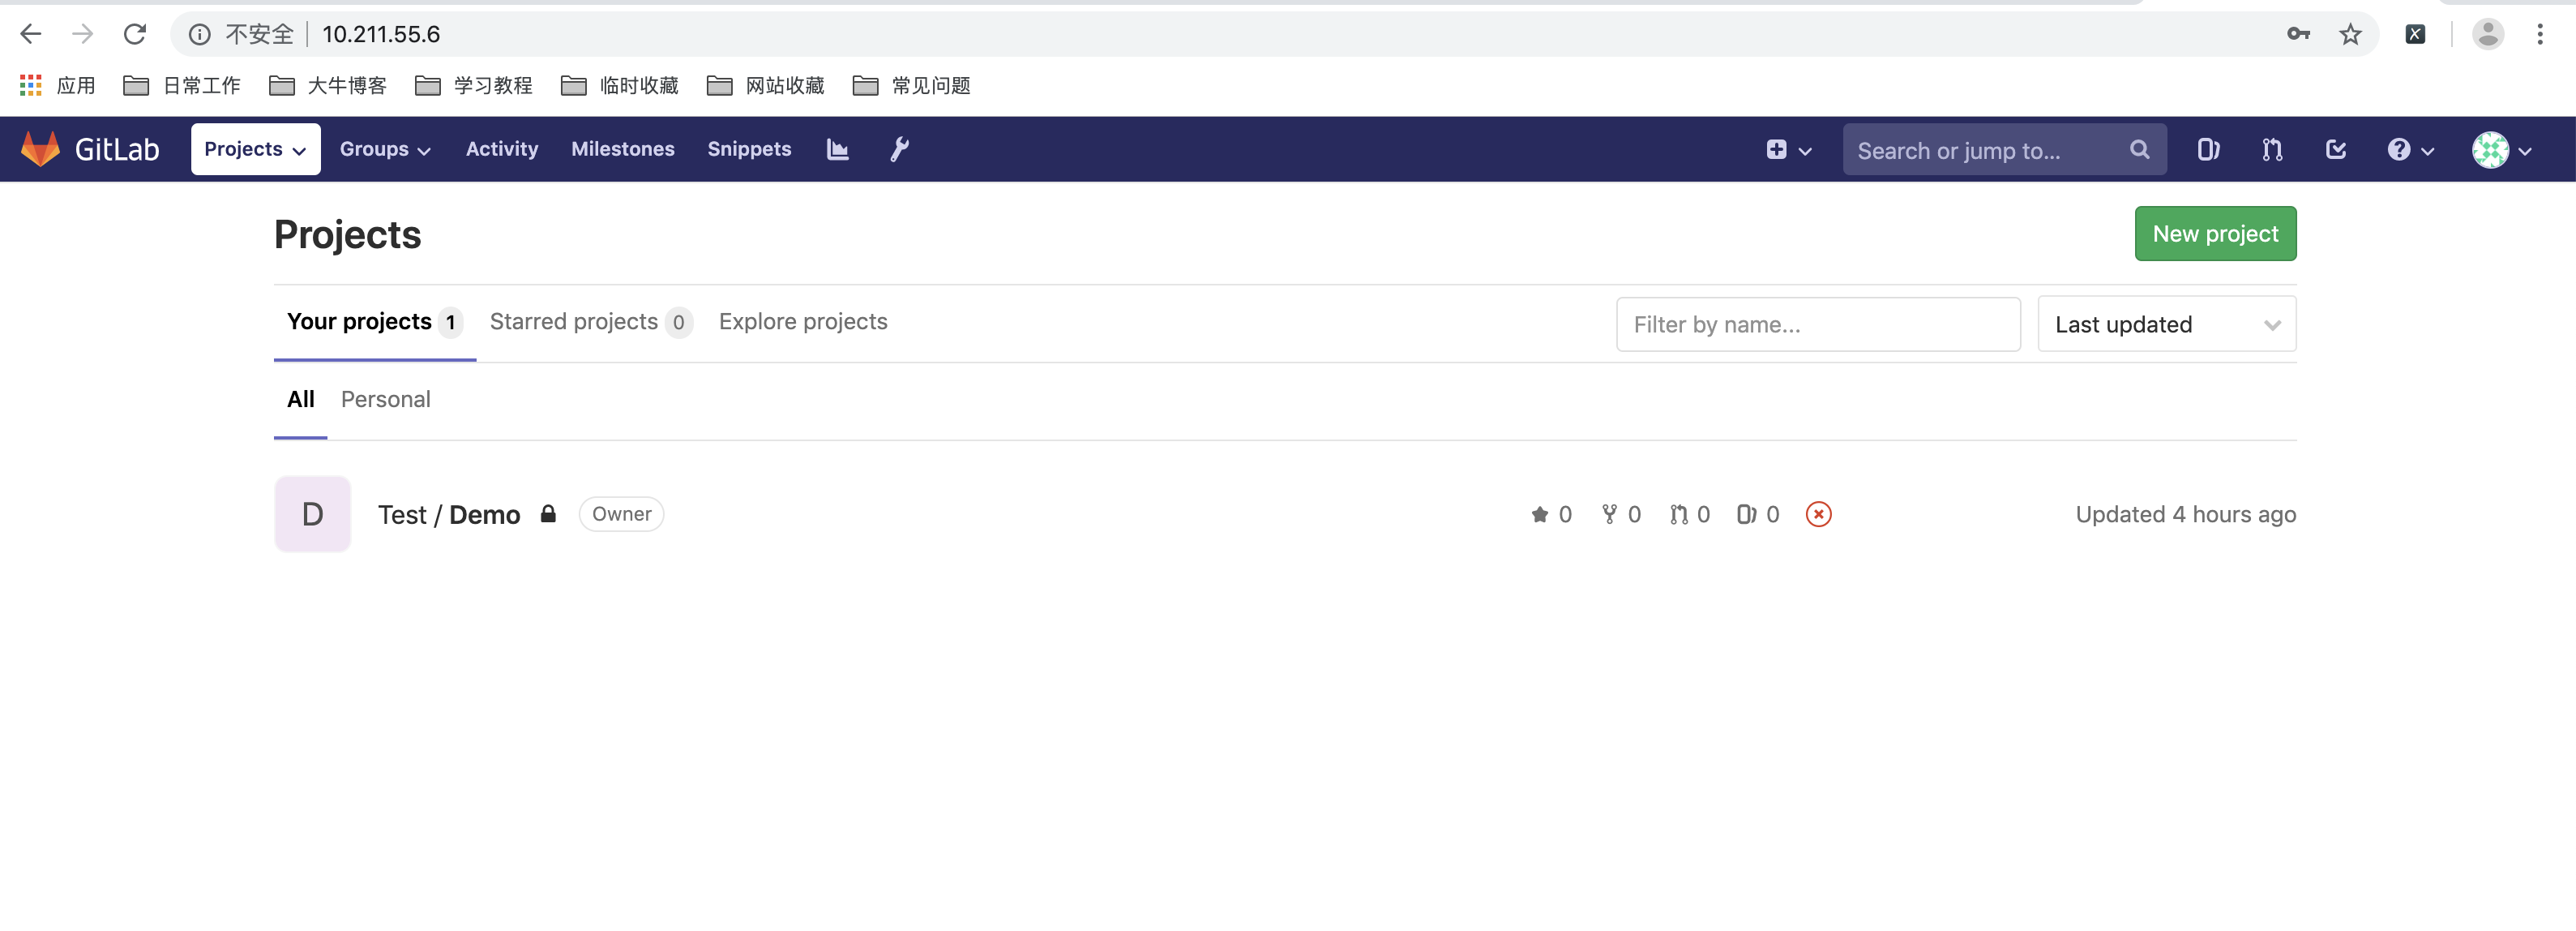Open the Test/Demo project link

coord(448,514)
